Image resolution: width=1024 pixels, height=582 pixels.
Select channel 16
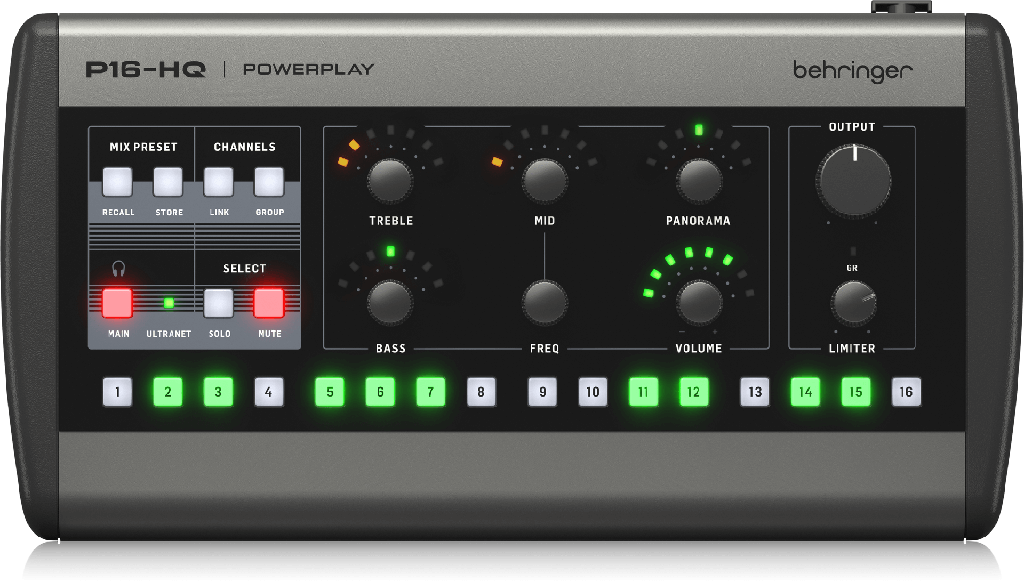point(905,392)
